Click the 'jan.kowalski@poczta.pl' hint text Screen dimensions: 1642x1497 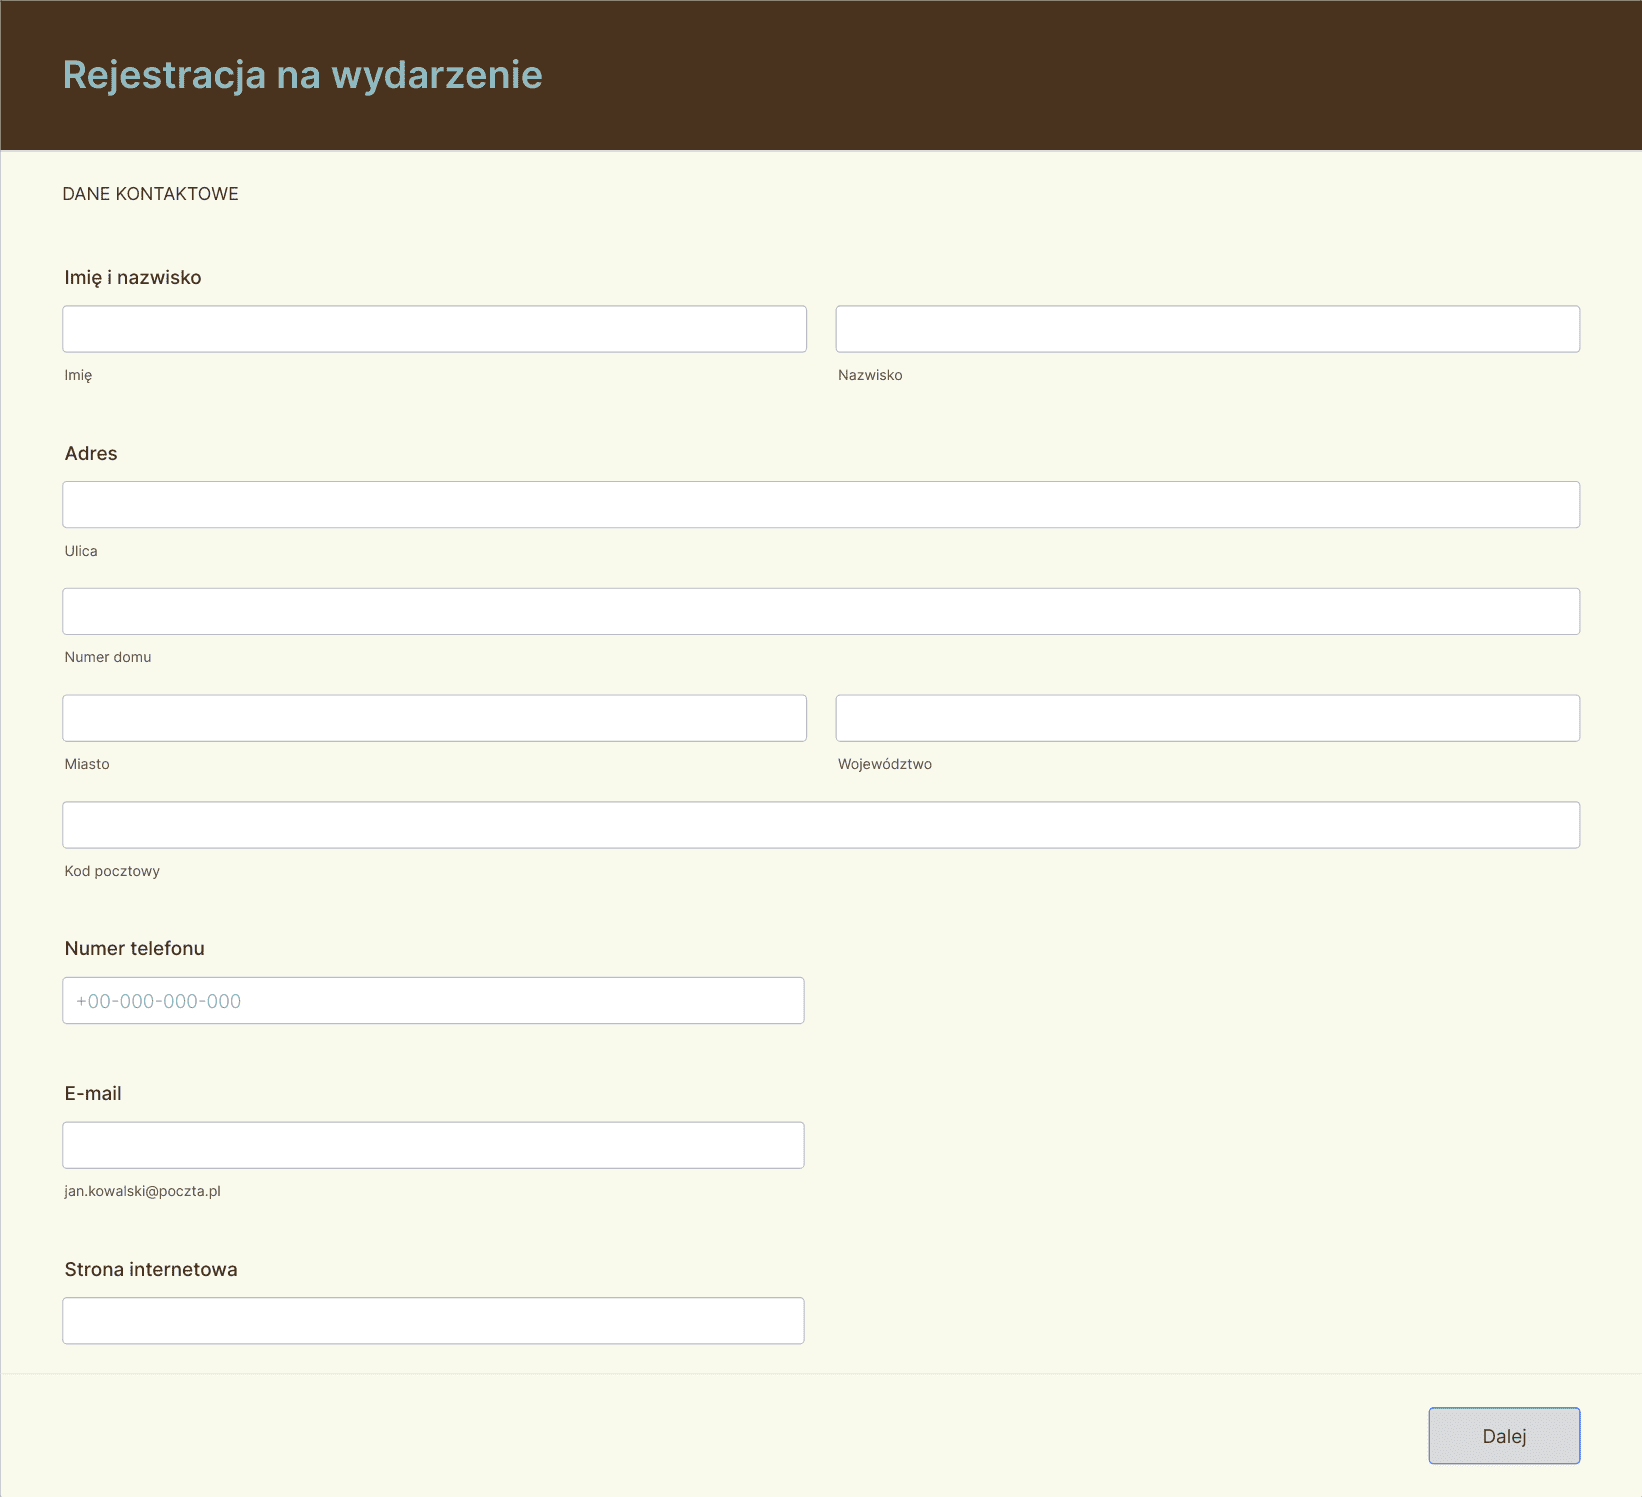[143, 1191]
